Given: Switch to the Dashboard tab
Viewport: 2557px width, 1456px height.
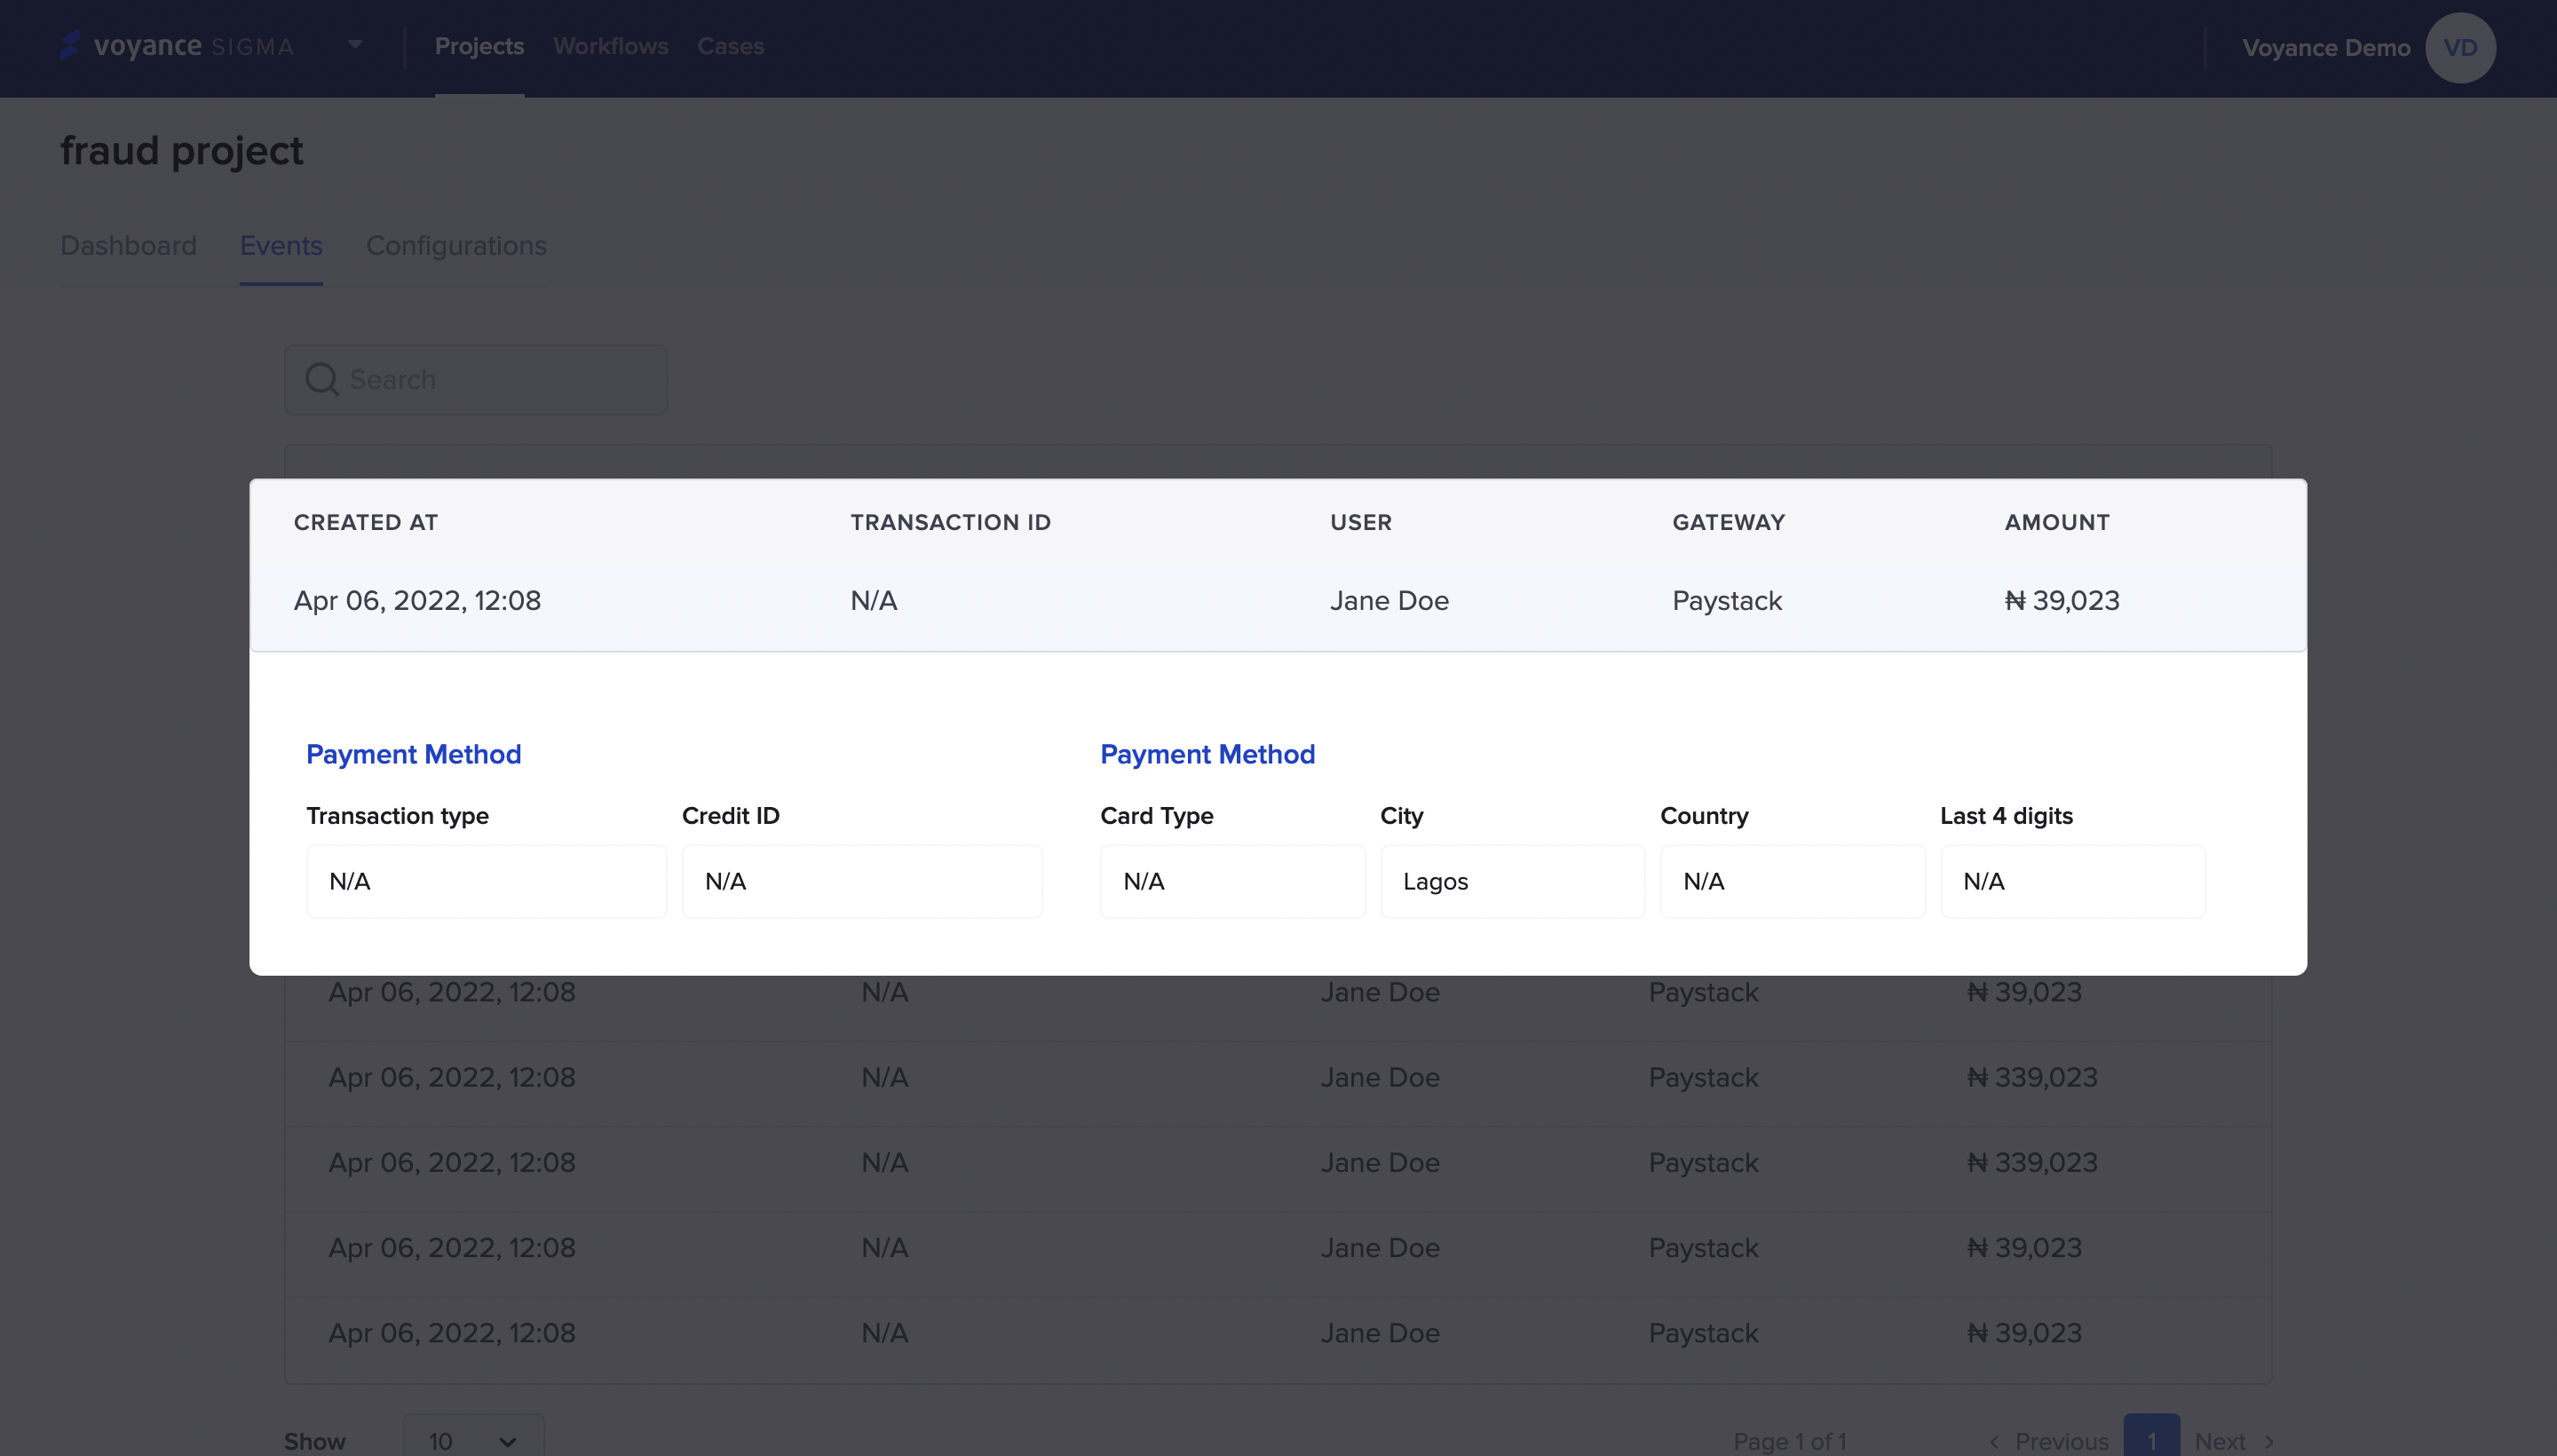Looking at the screenshot, I should [128, 246].
